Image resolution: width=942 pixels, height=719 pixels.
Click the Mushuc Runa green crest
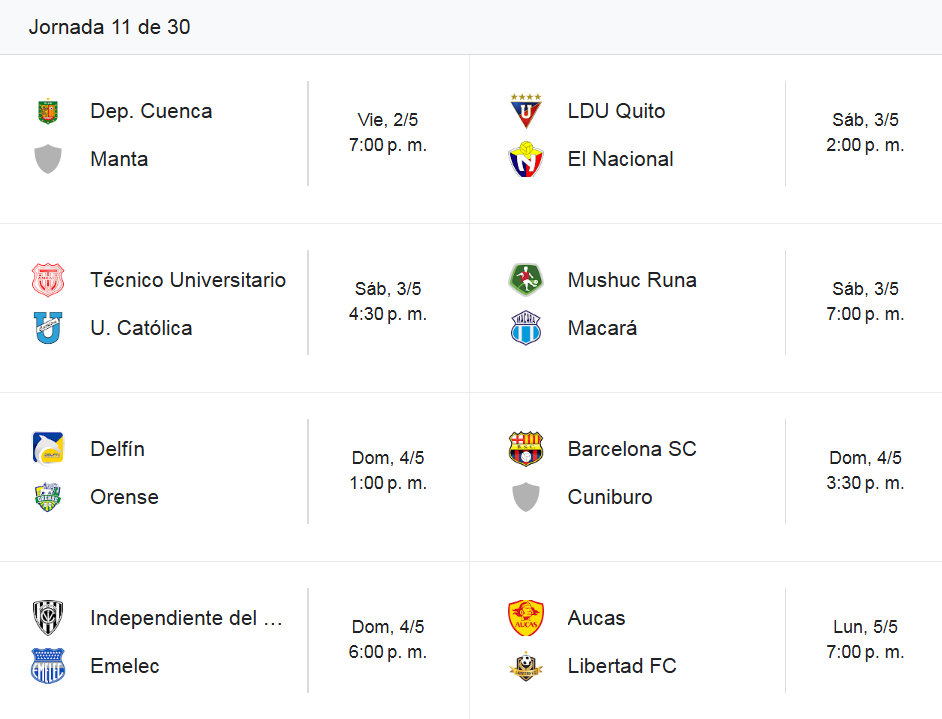click(x=526, y=280)
